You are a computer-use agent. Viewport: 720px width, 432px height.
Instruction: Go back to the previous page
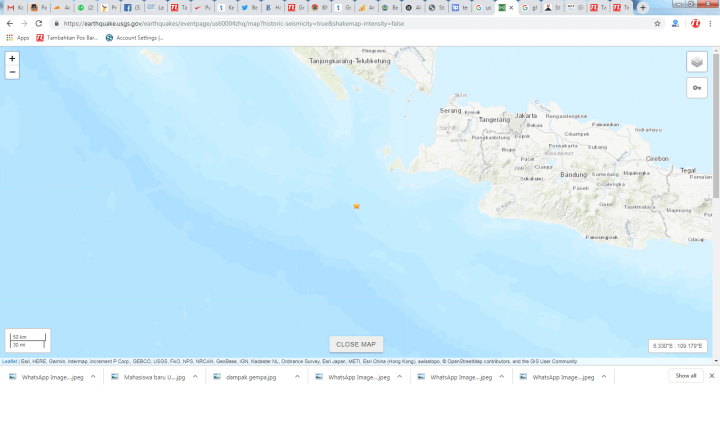10,23
